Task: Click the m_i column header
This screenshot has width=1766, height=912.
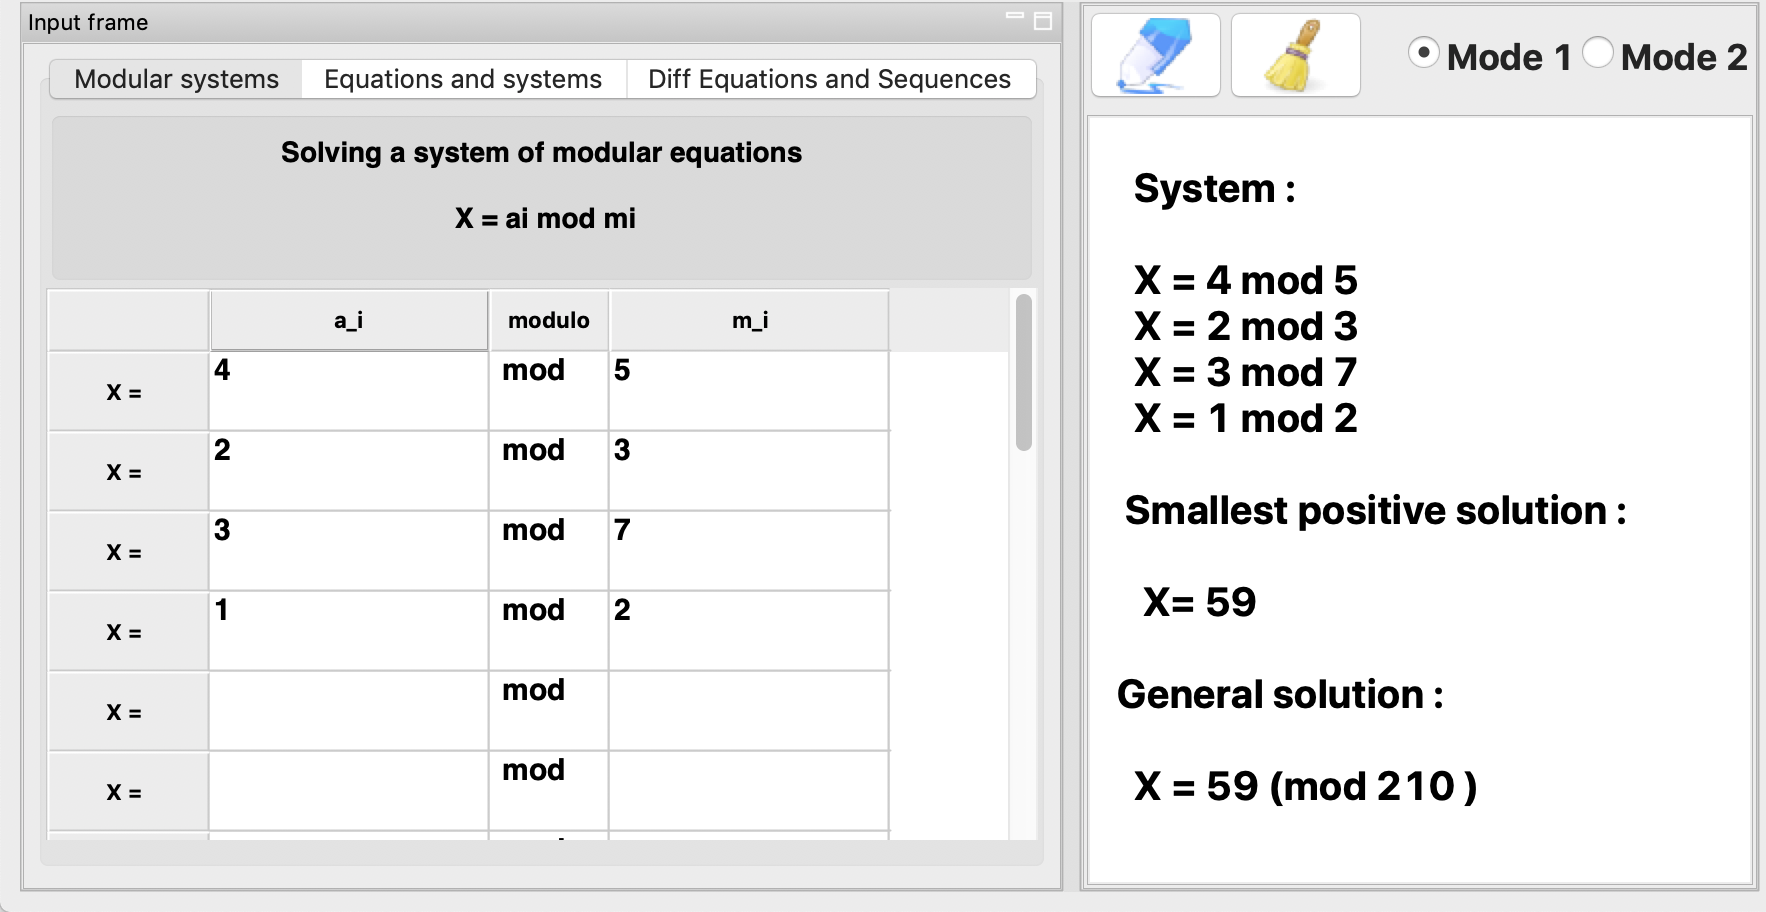Action: tap(749, 320)
